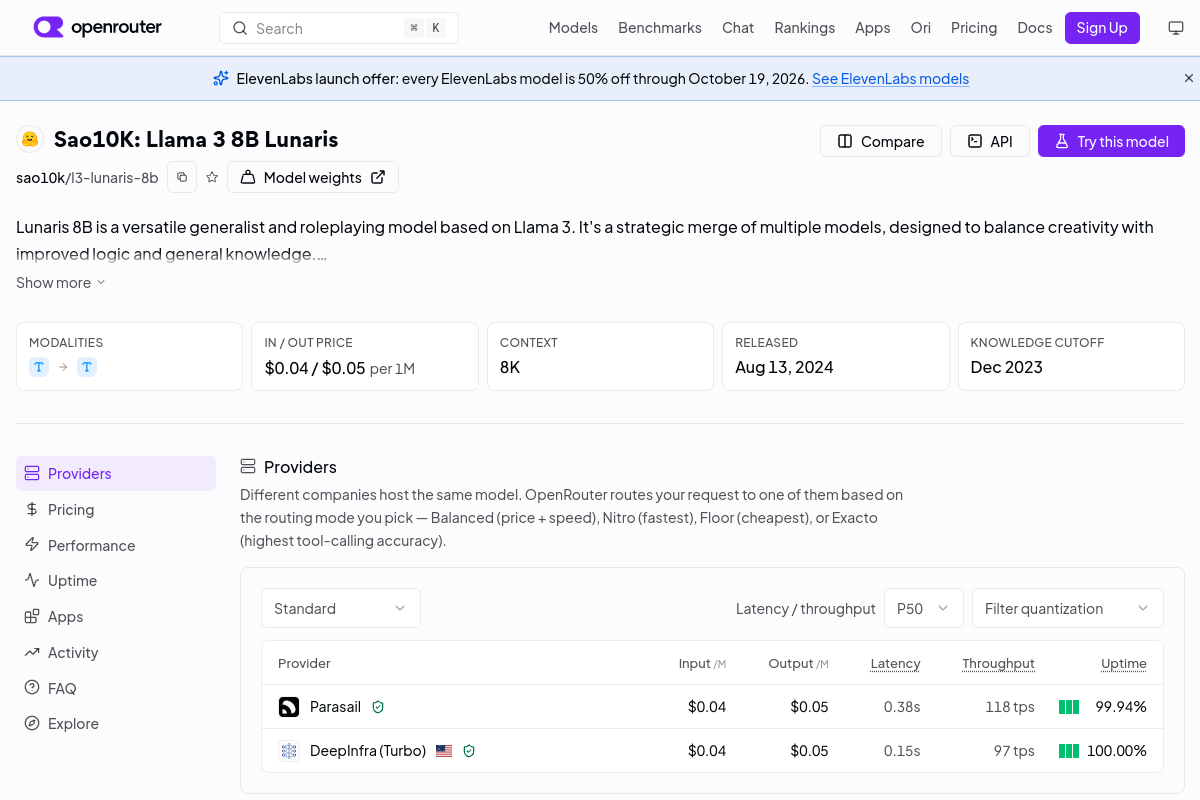Click the DeepInfra verified shield icon
Viewport: 1200px width, 800px height.
pos(469,751)
